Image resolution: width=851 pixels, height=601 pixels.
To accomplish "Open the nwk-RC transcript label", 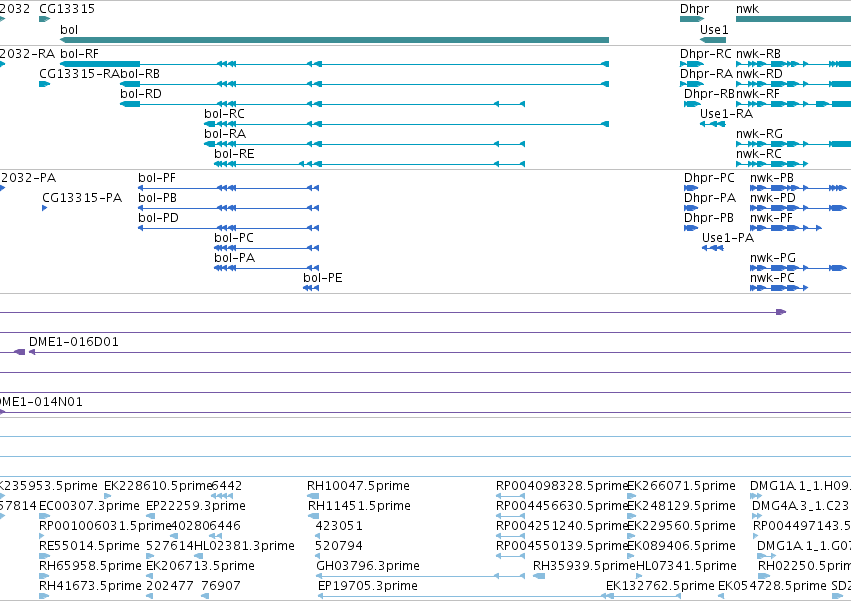I will tap(759, 154).
